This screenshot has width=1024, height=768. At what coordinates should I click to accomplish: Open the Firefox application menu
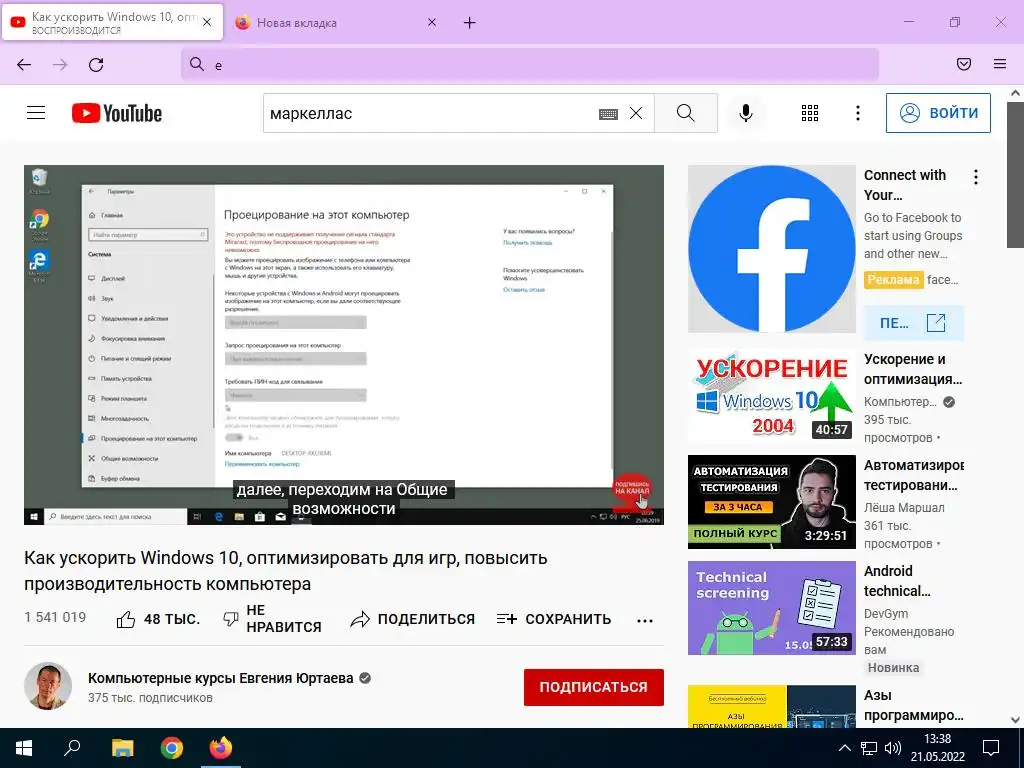[x=1000, y=64]
